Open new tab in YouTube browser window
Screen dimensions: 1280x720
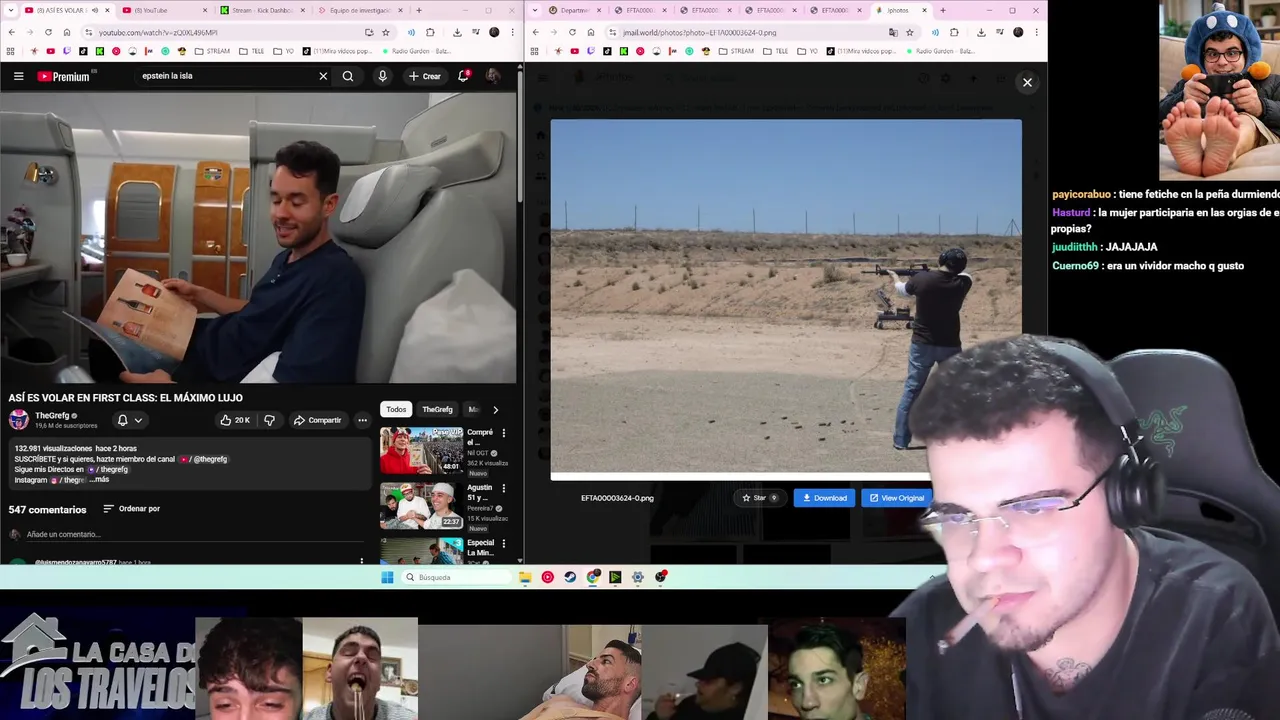418,10
